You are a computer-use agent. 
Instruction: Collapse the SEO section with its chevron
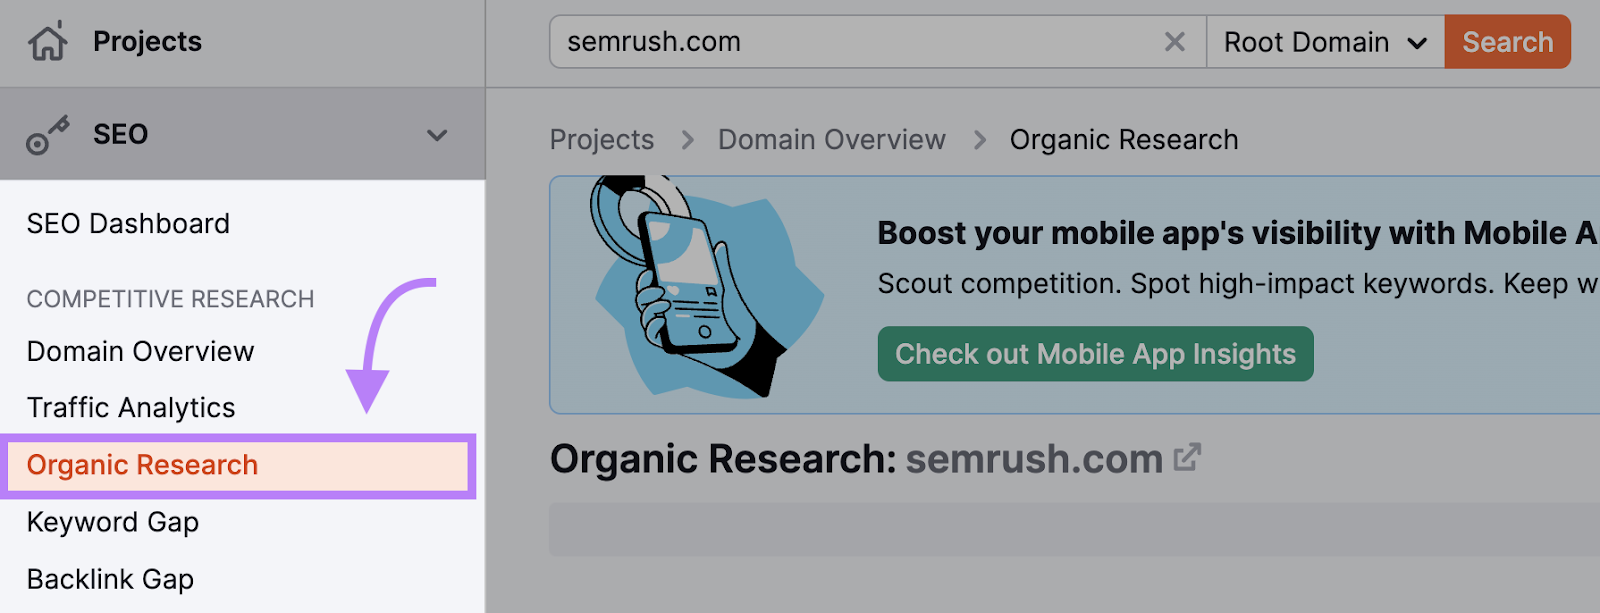[x=436, y=133]
